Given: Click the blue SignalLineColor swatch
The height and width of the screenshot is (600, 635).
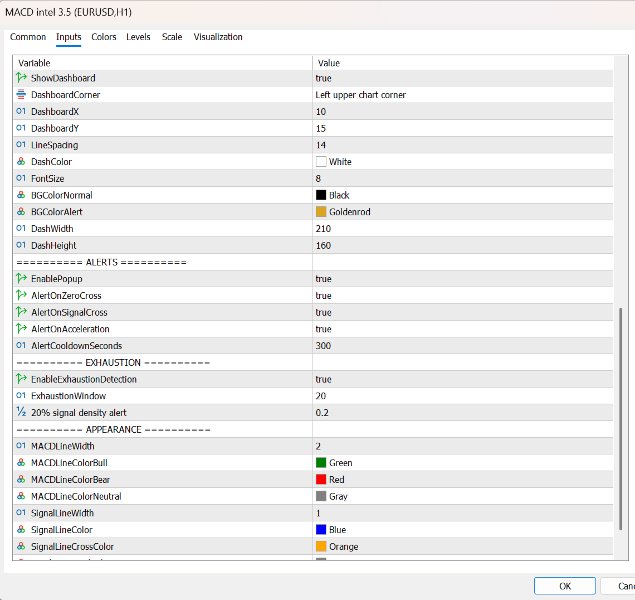Looking at the screenshot, I should (321, 530).
